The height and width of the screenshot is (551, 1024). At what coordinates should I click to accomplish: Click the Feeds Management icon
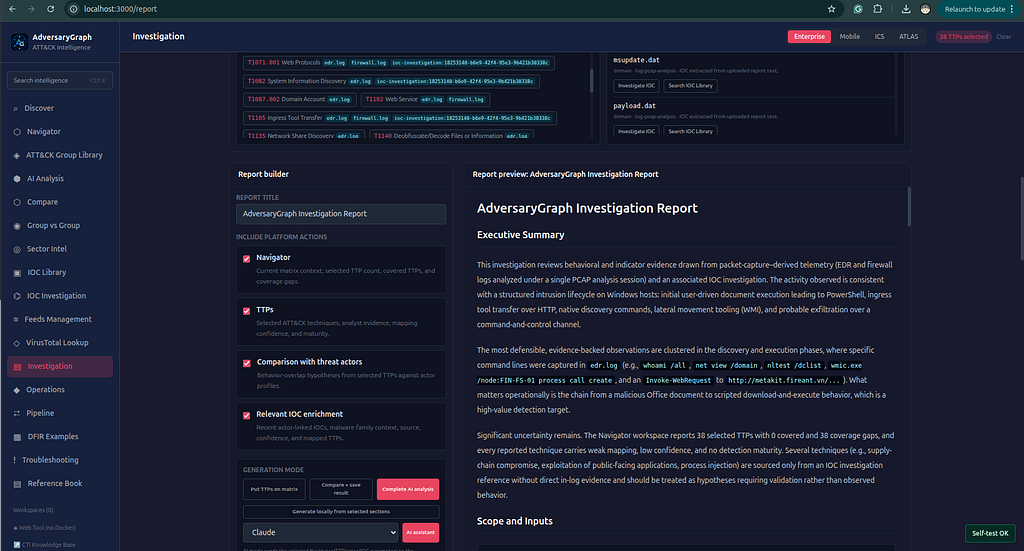16,319
